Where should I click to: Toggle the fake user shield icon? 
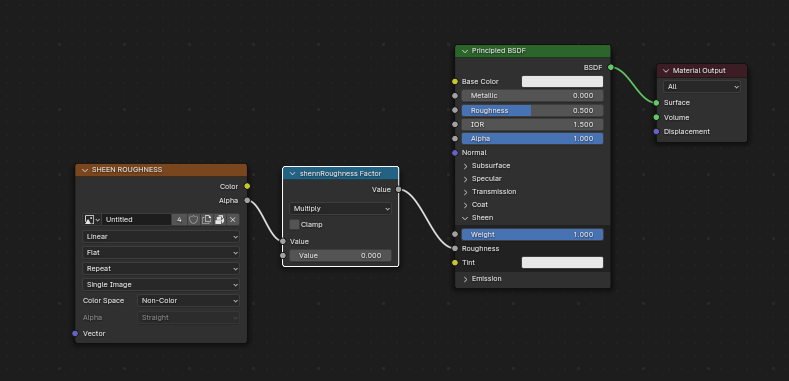193,219
